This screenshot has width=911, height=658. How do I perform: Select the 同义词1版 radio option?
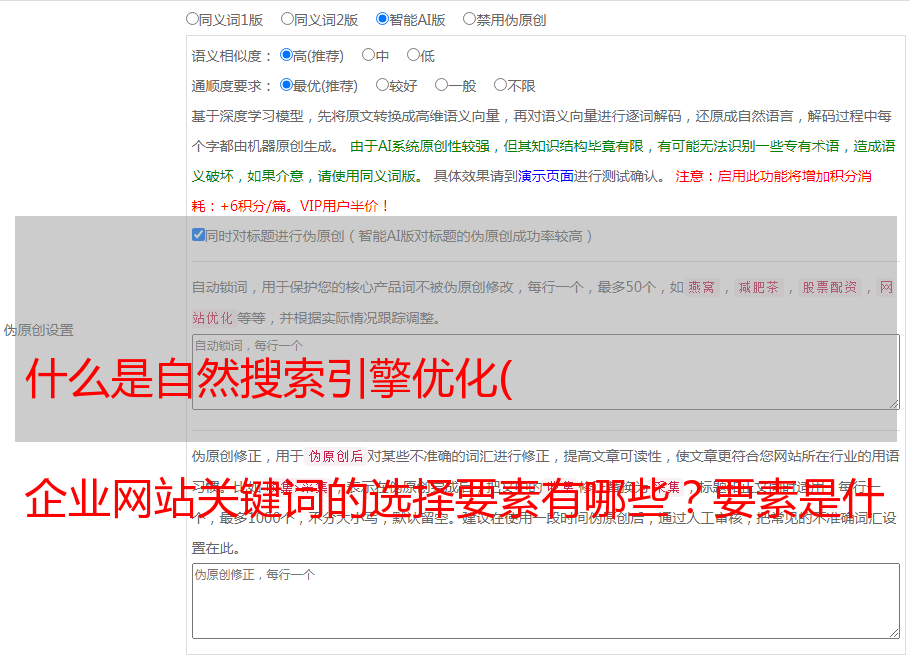[192, 19]
